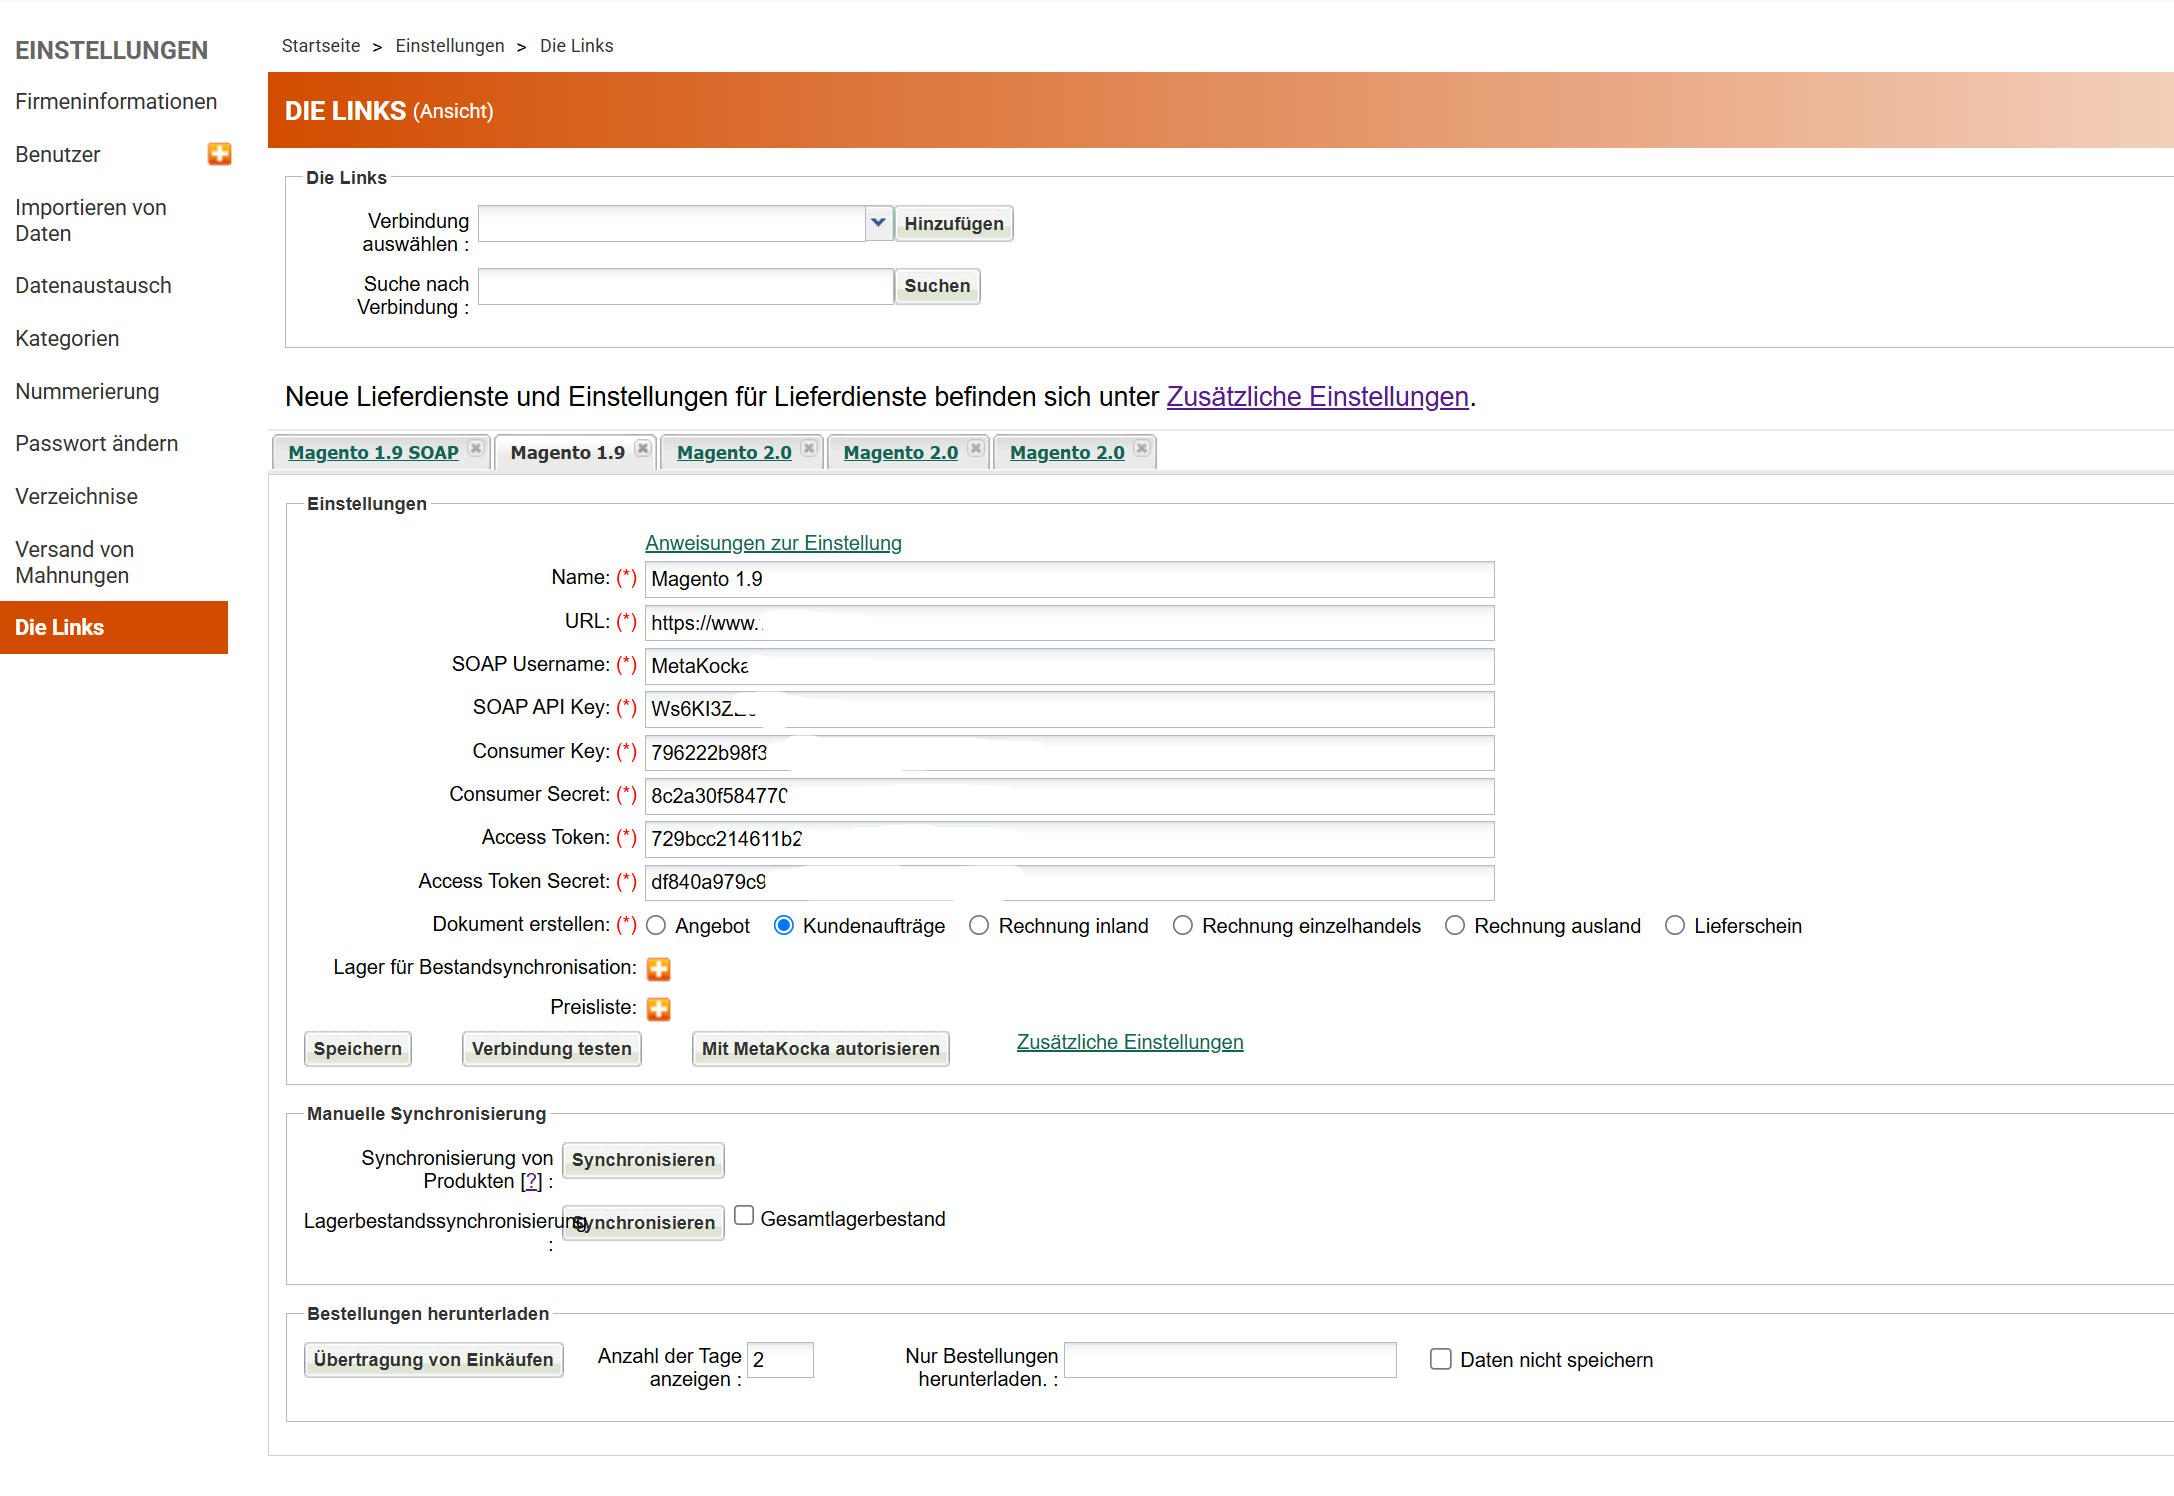
Task: Close the last Magento 2.0 tab
Action: point(1142,449)
